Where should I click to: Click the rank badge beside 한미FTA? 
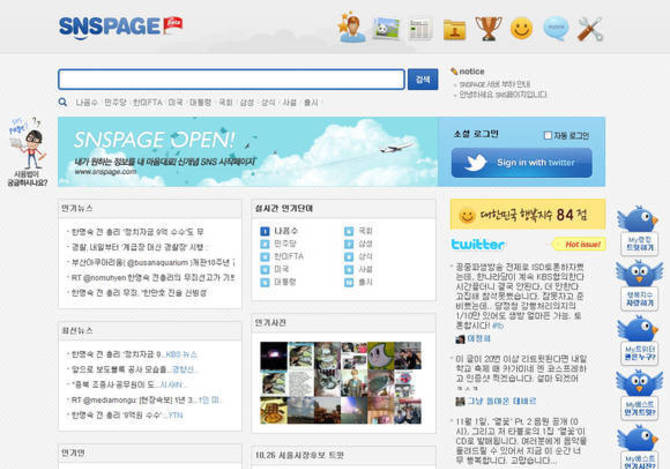tap(265, 257)
